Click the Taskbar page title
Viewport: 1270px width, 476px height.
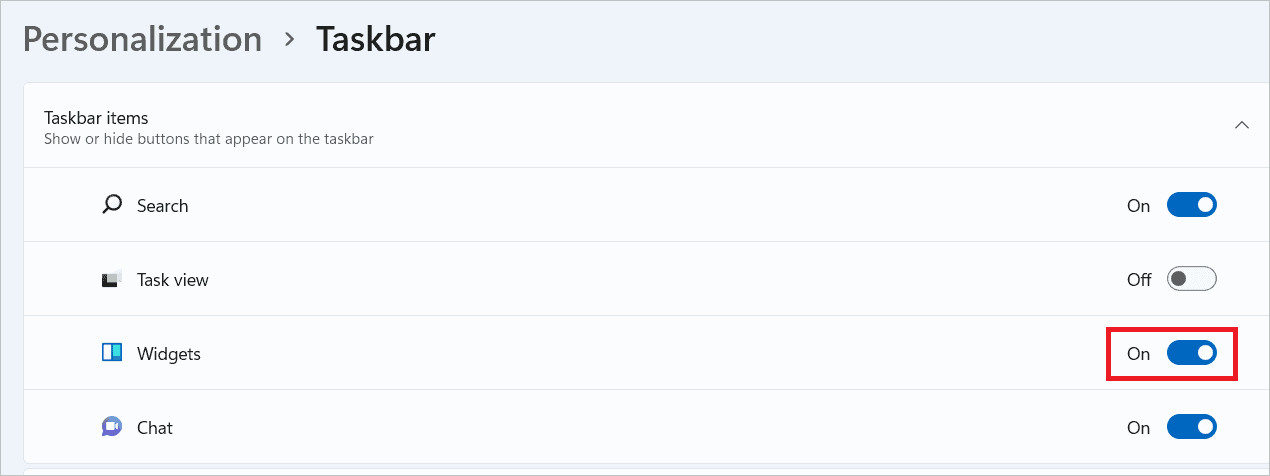point(376,40)
